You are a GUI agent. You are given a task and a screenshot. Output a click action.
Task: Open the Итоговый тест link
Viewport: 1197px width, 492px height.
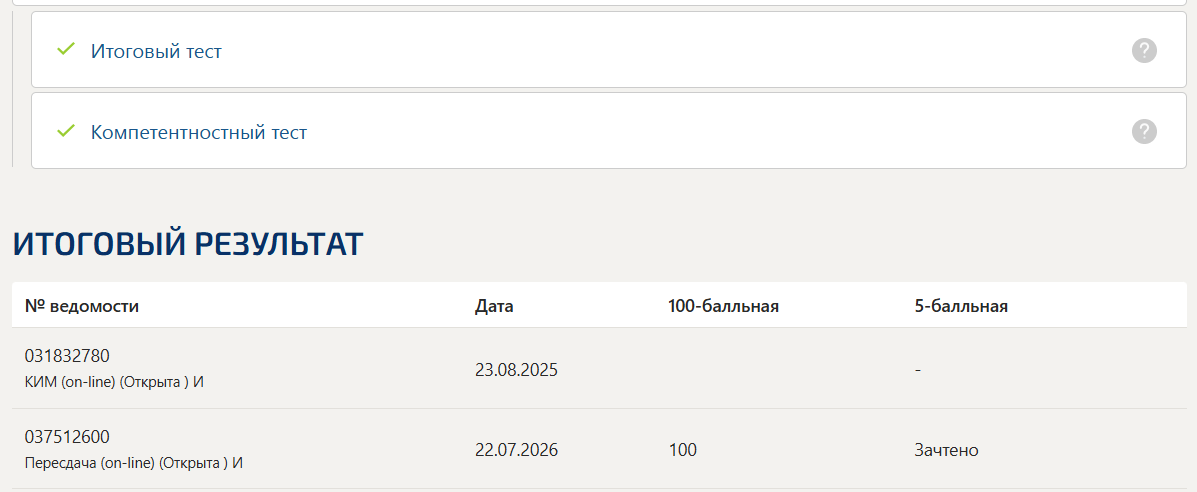(x=156, y=51)
